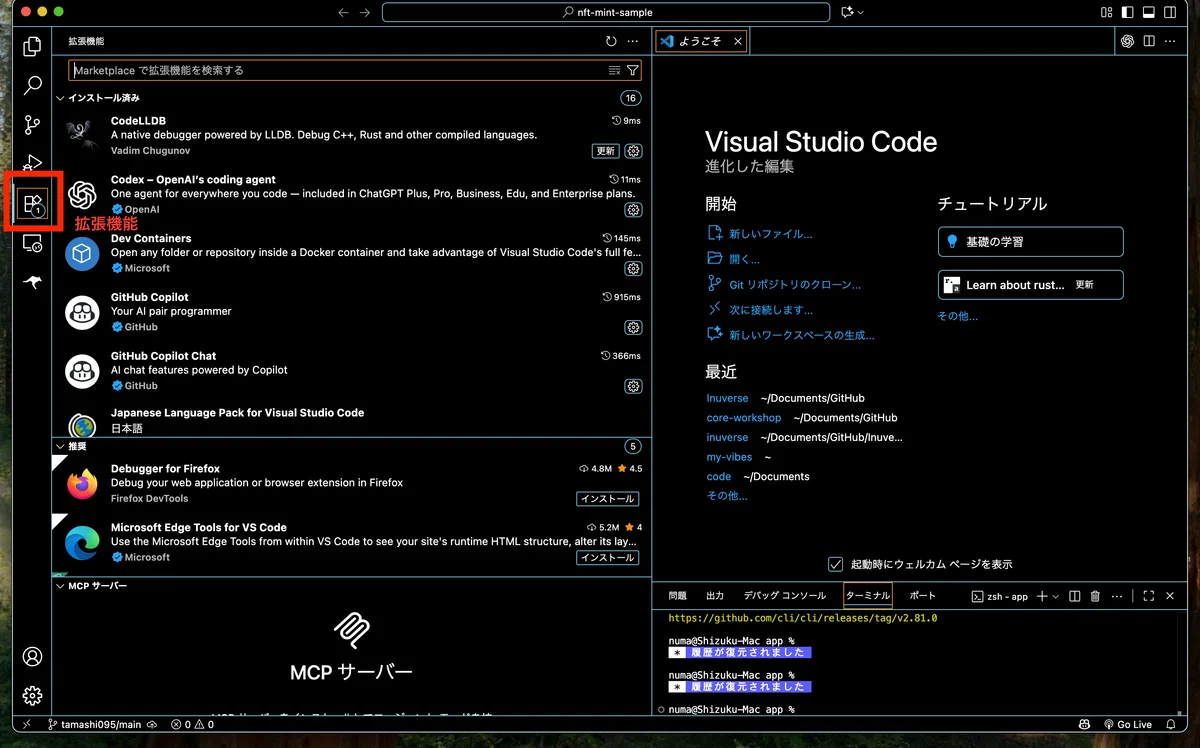This screenshot has width=1200, height=748.
Task: Open the Explorer view in activity bar
Action: coord(33,46)
